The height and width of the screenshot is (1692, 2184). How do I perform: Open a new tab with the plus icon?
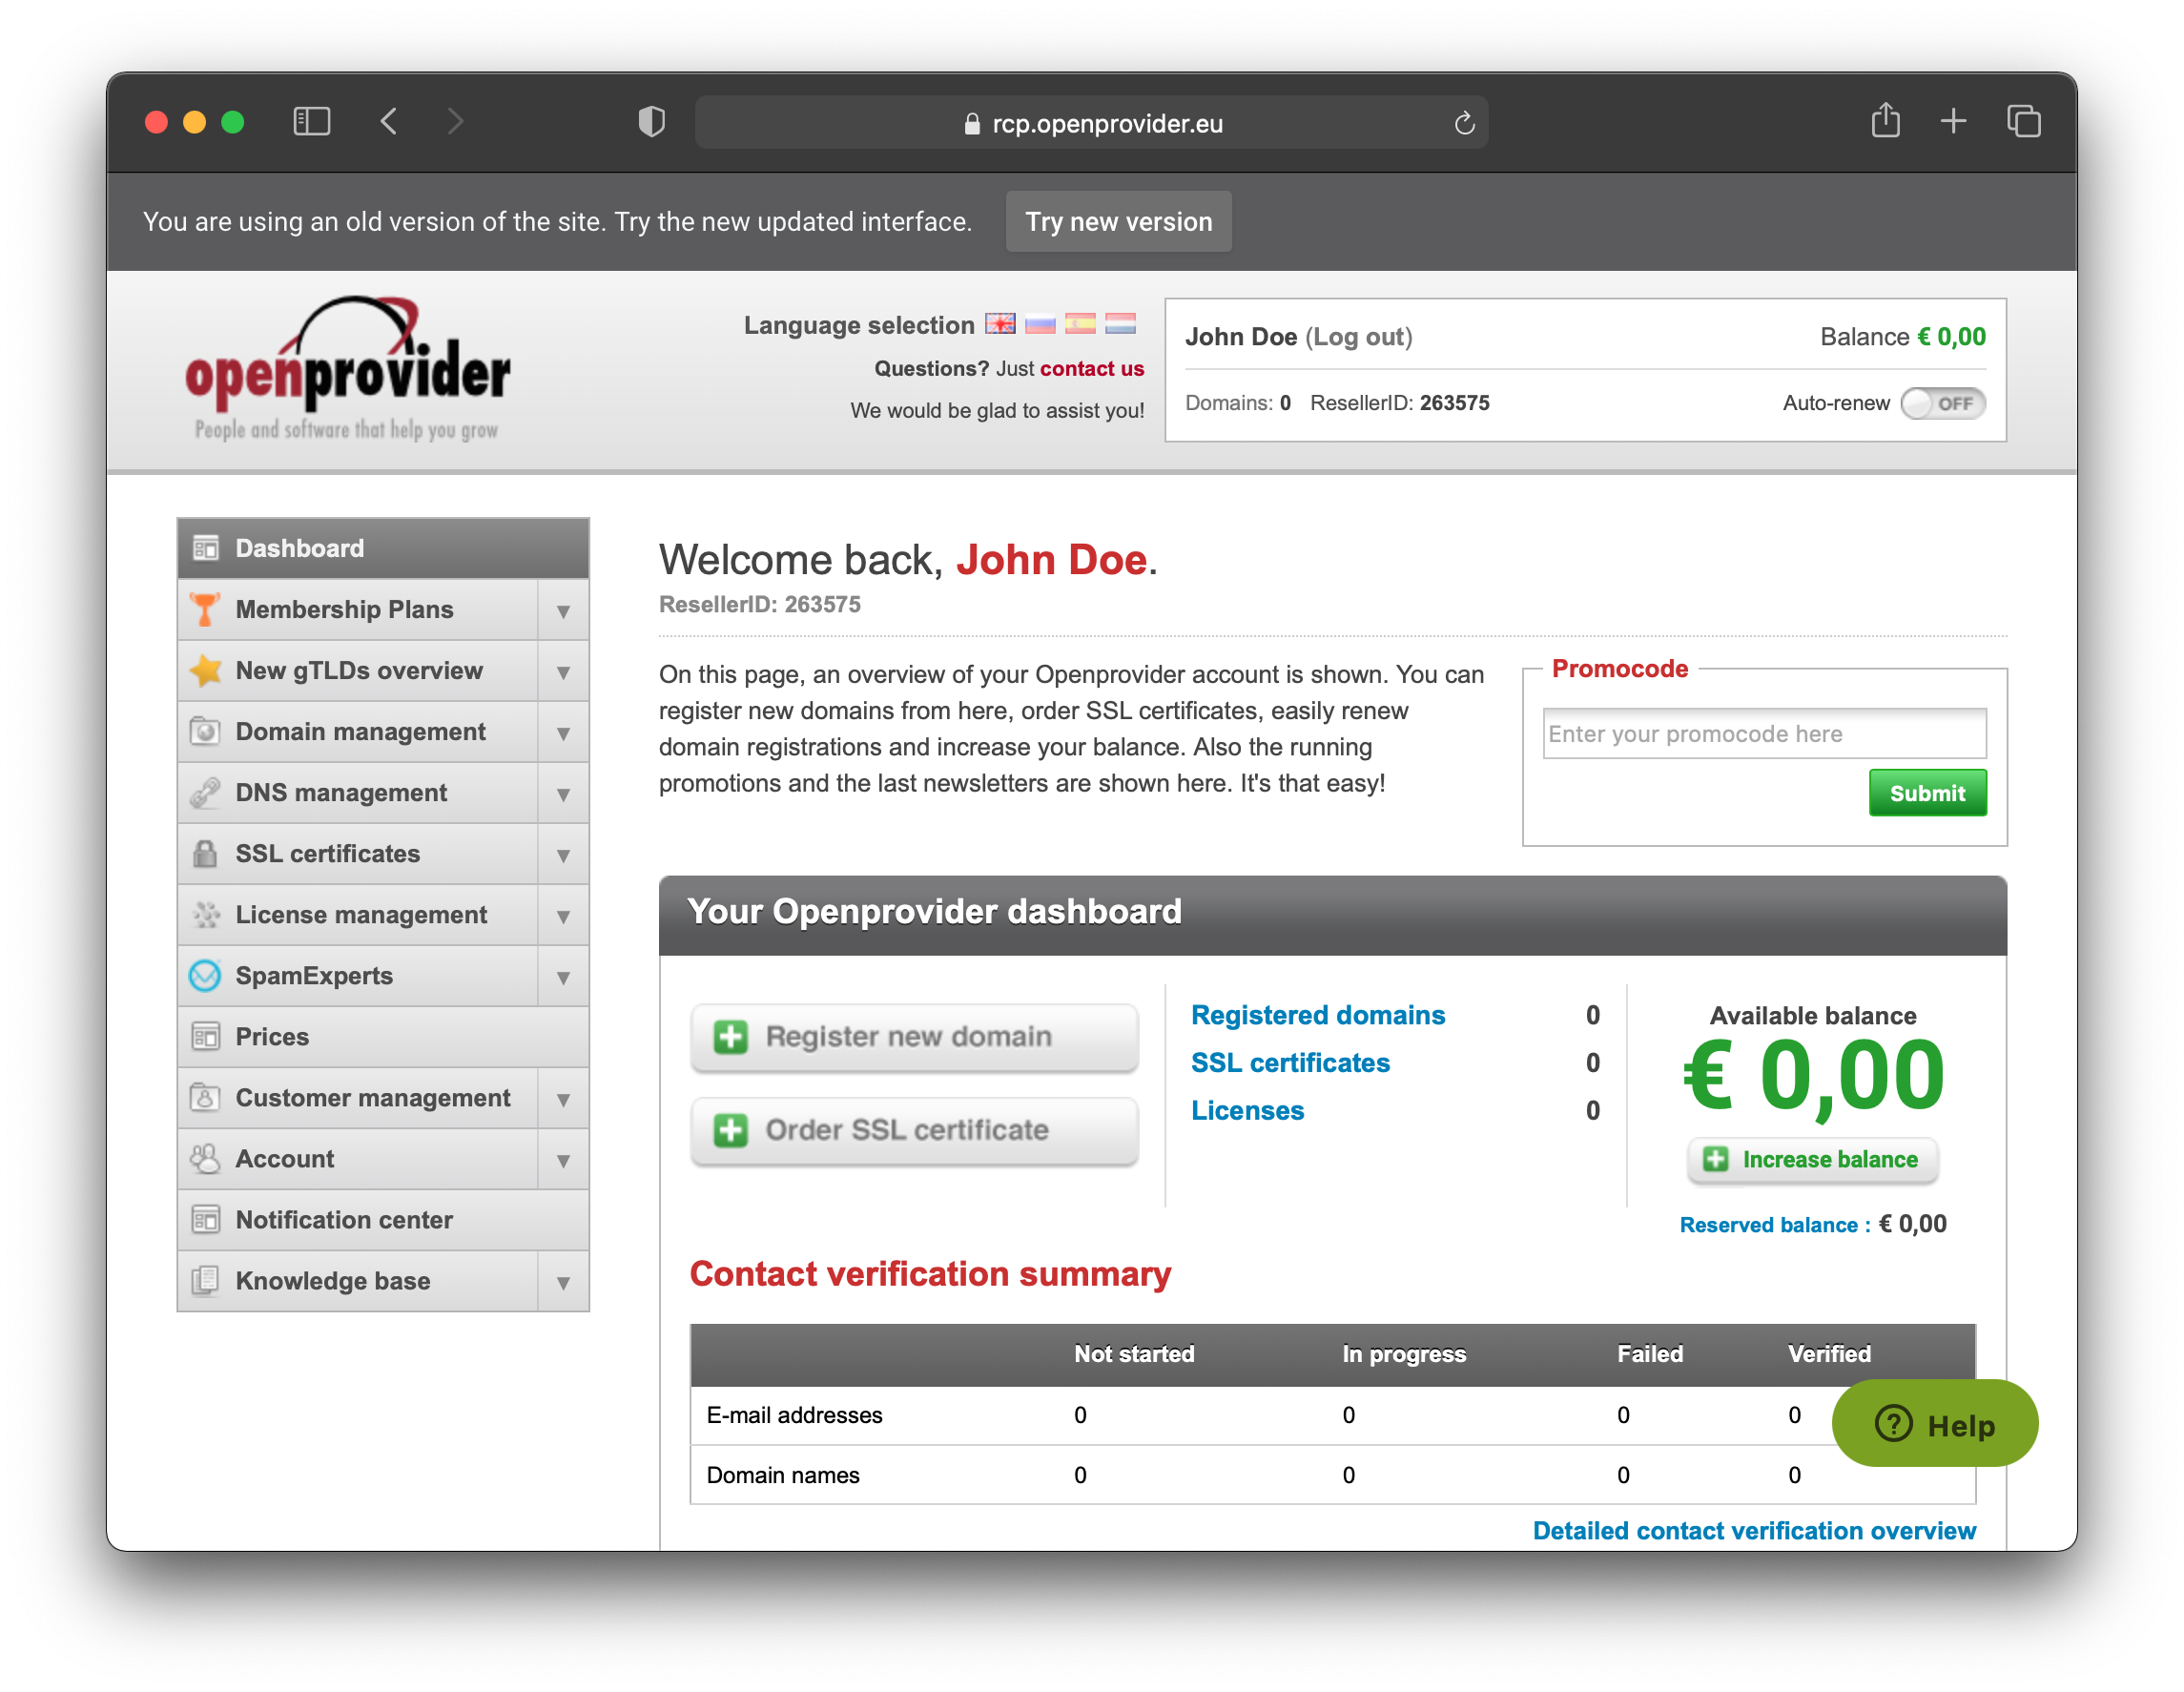pyautogui.click(x=1952, y=122)
